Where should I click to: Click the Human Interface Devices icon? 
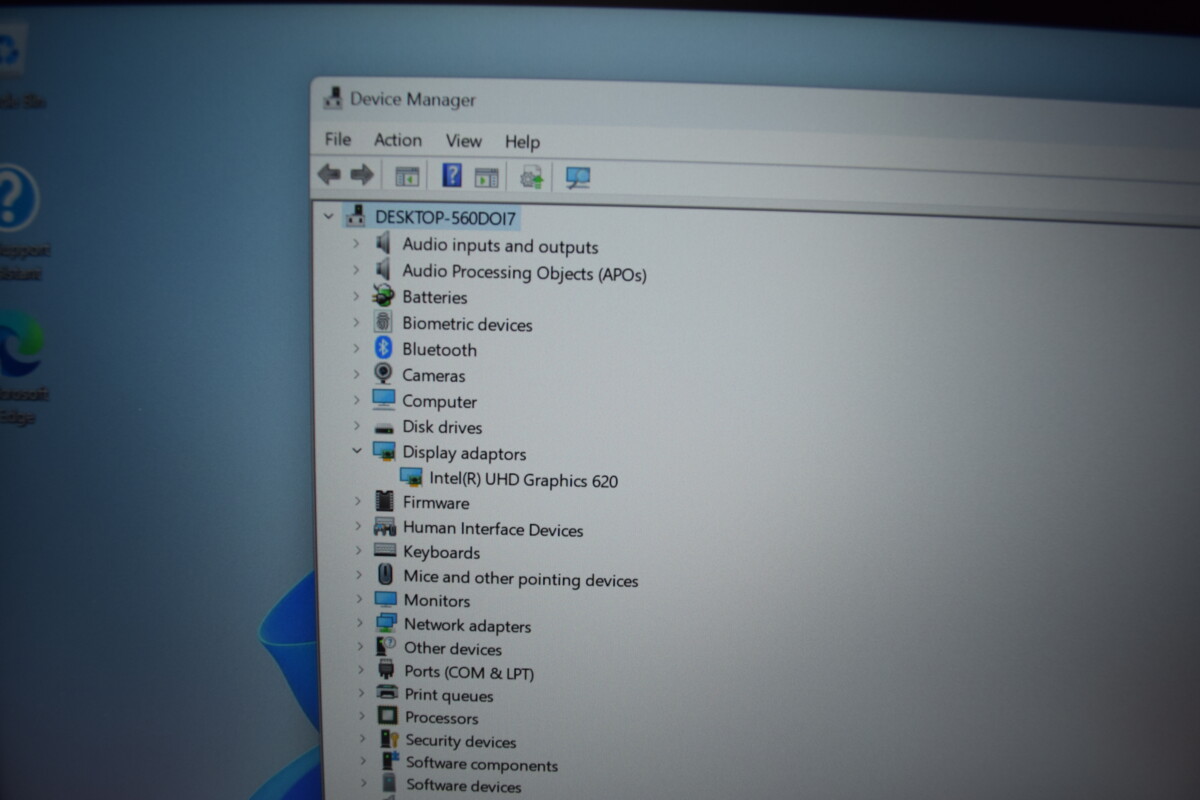coord(385,527)
